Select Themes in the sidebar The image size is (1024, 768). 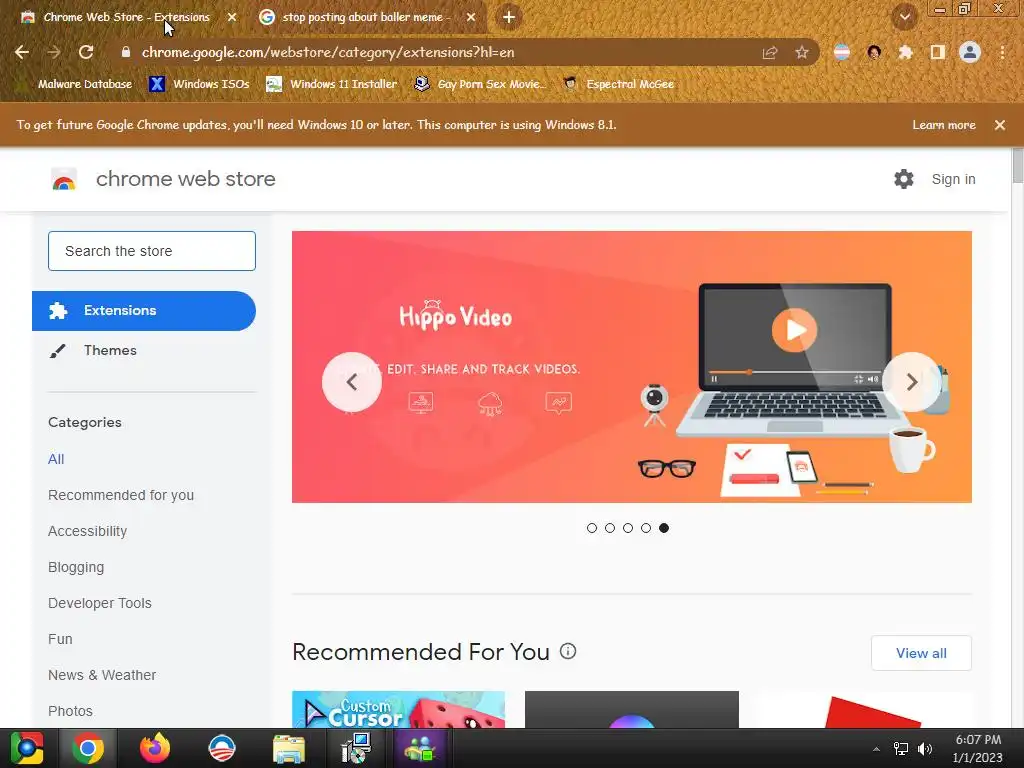[110, 351]
